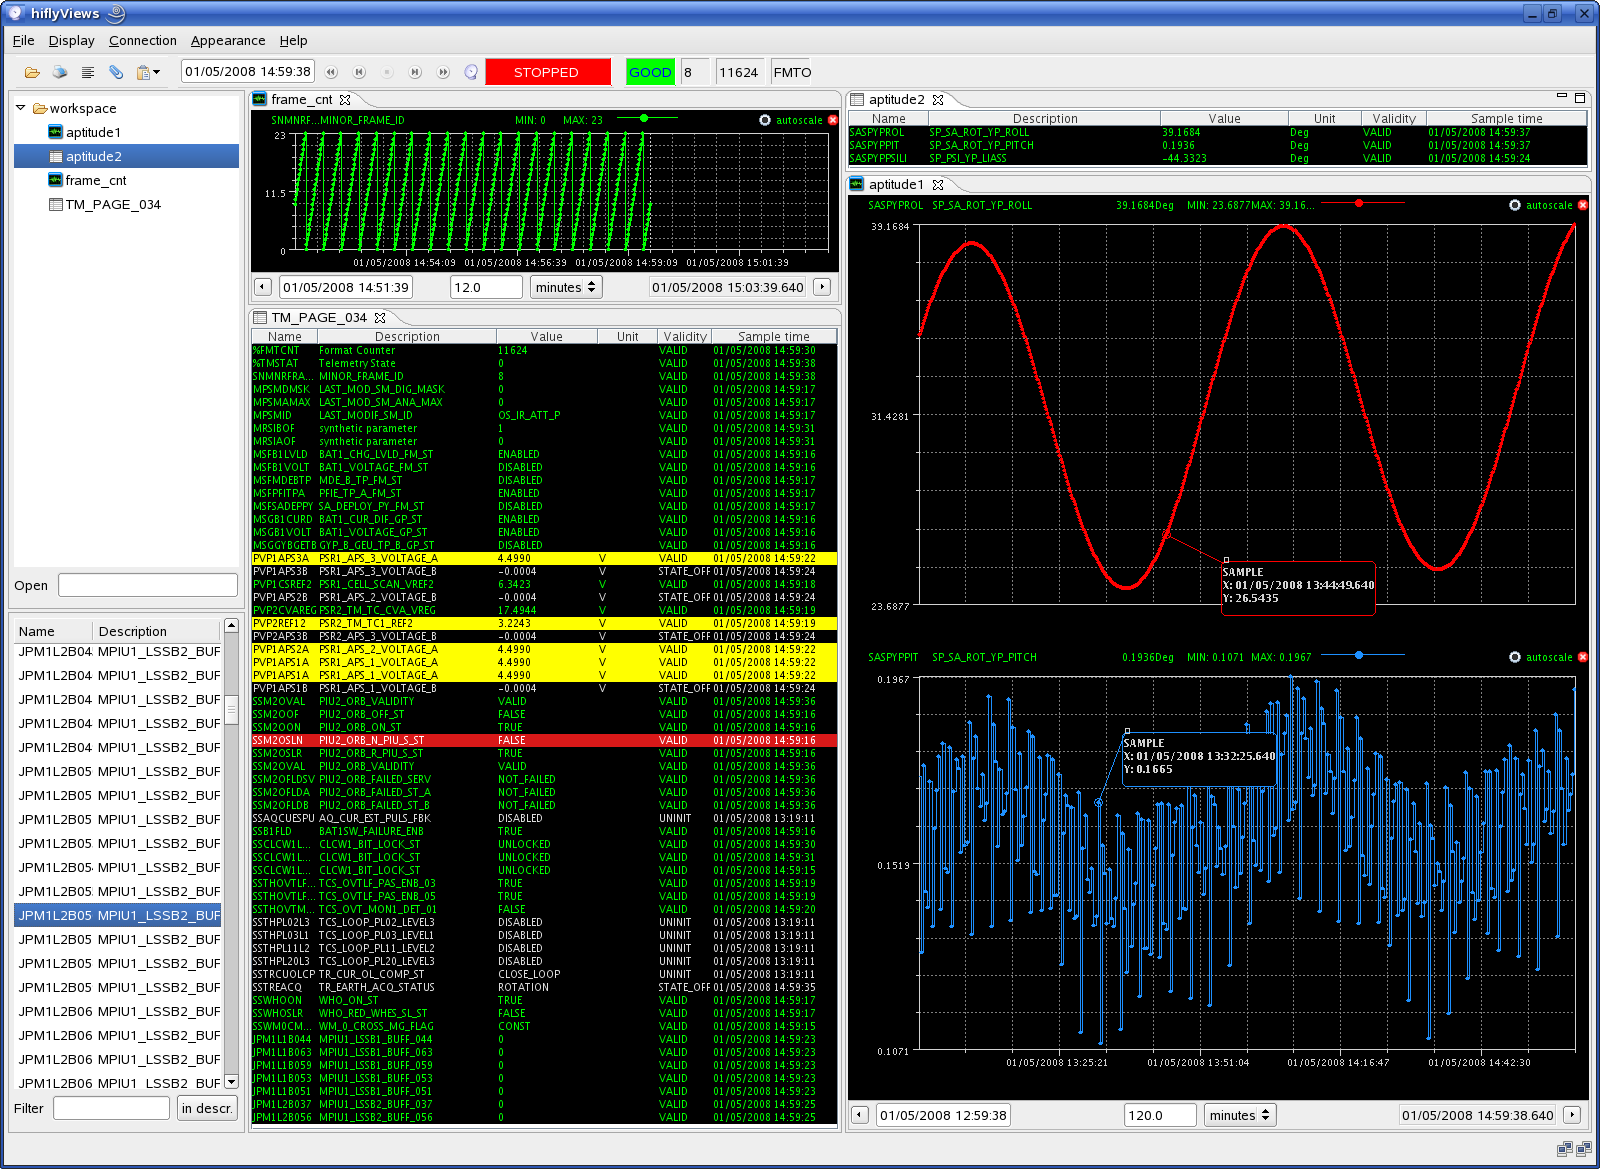
Task: Toggle autoscale on the SASPYPROL roll plot
Action: coord(1541,205)
